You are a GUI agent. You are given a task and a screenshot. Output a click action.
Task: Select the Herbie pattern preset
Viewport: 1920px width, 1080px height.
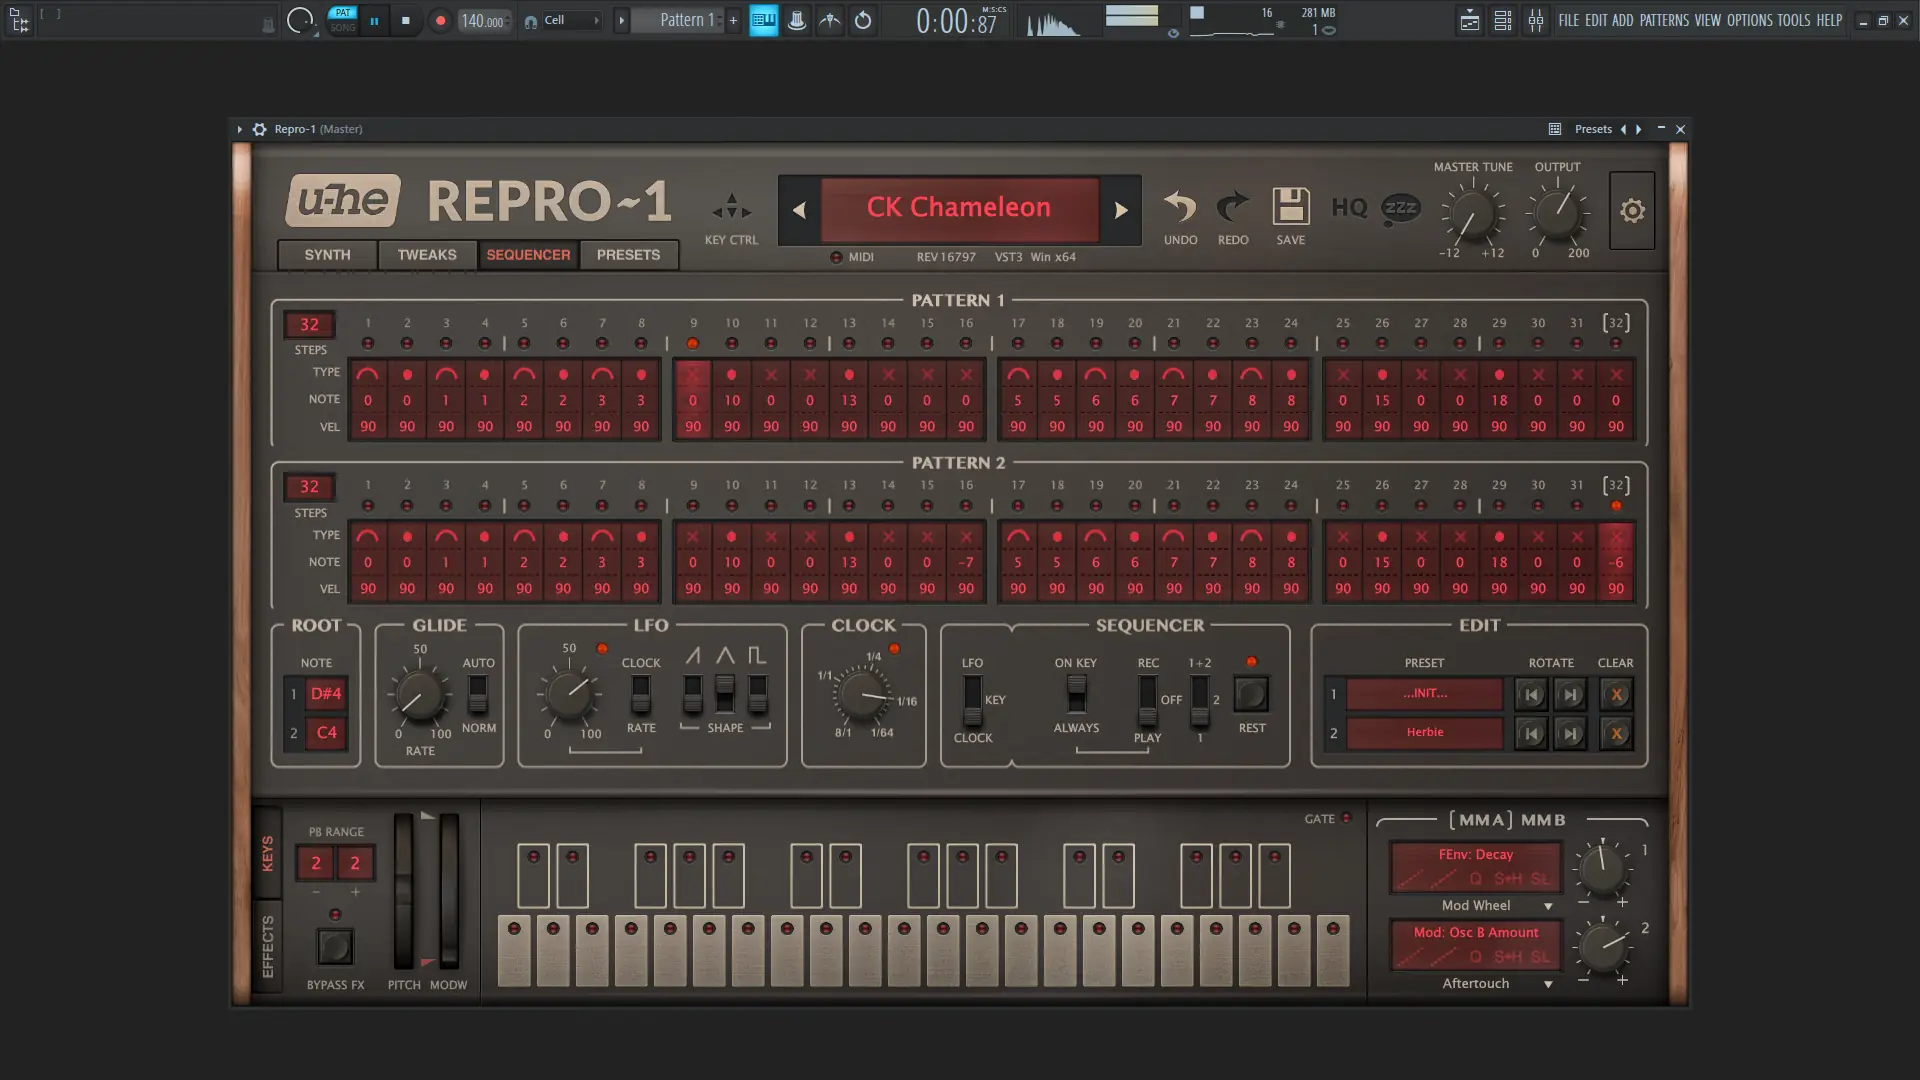(x=1424, y=732)
